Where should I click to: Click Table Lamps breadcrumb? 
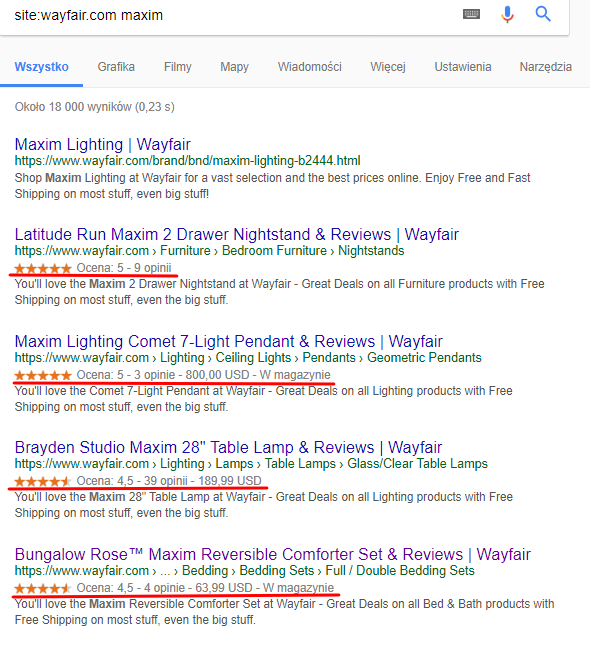(300, 464)
